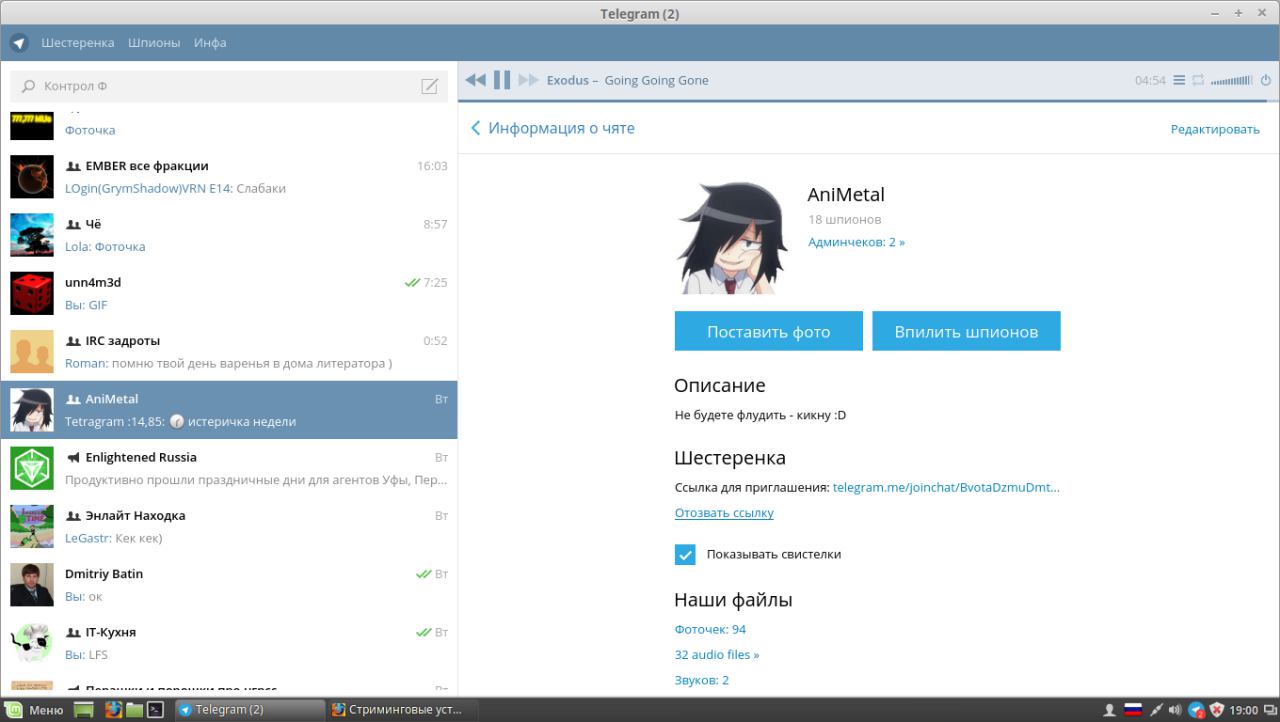Switch to the Telegram (2) taskbar window
Viewport: 1280px width, 722px height.
(250, 710)
